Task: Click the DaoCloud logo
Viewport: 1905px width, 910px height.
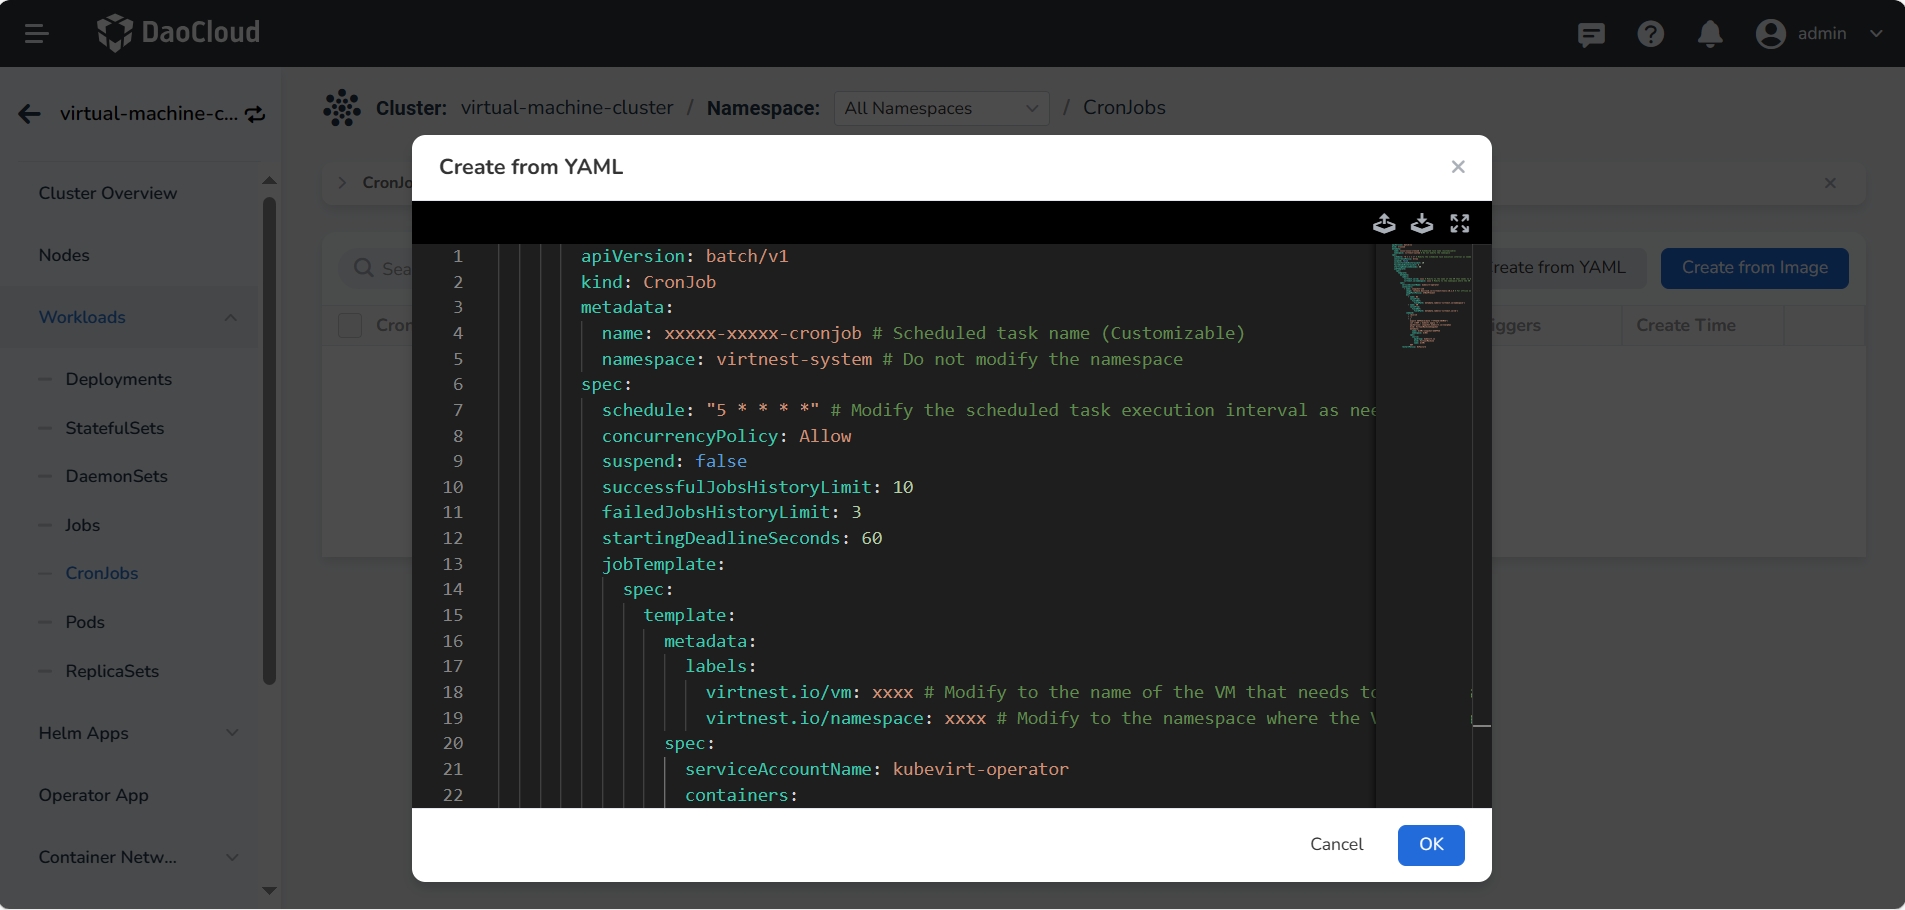Action: [178, 32]
